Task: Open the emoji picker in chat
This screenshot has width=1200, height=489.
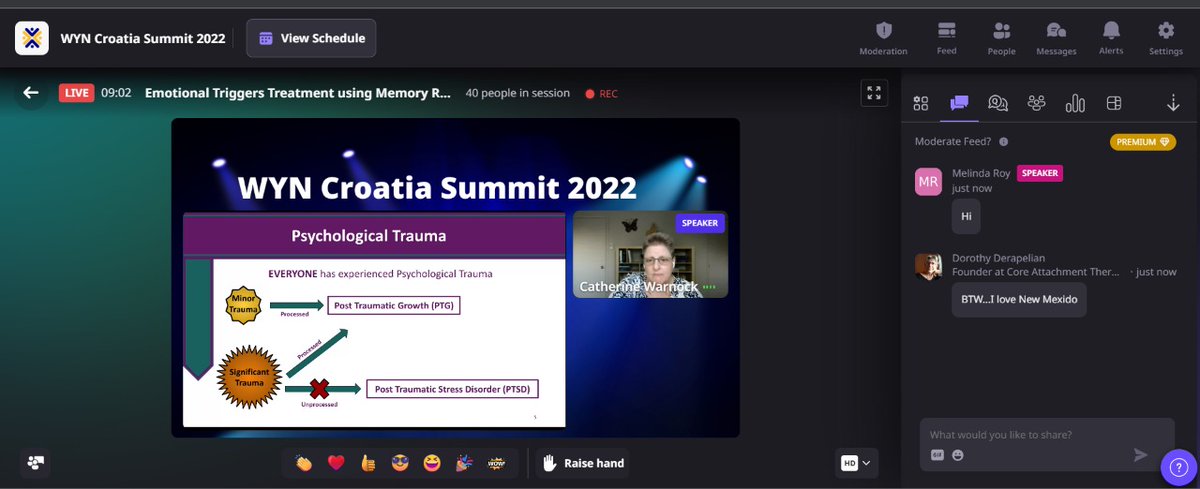Action: coord(958,455)
